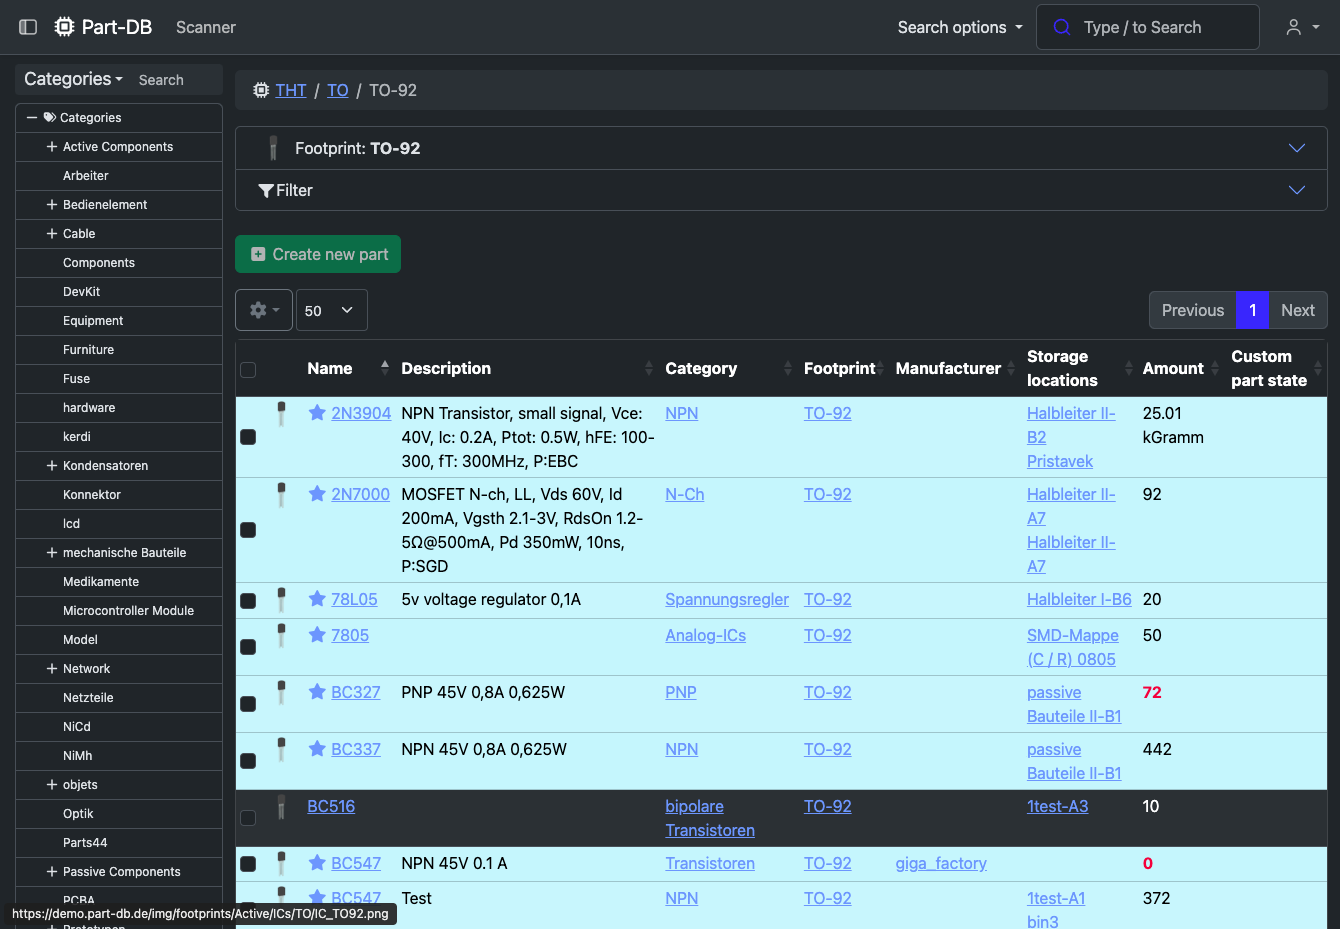This screenshot has width=1340, height=929.
Task: Open the BC516 part link
Action: (331, 806)
